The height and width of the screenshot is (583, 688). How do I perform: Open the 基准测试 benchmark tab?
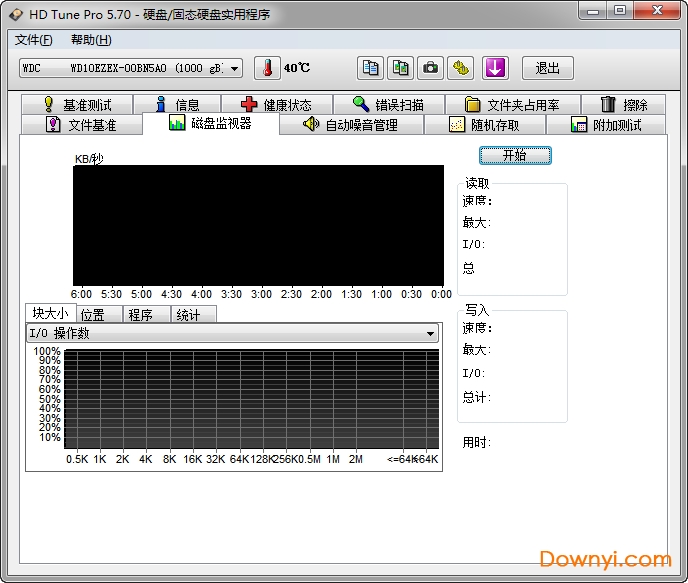(76, 105)
